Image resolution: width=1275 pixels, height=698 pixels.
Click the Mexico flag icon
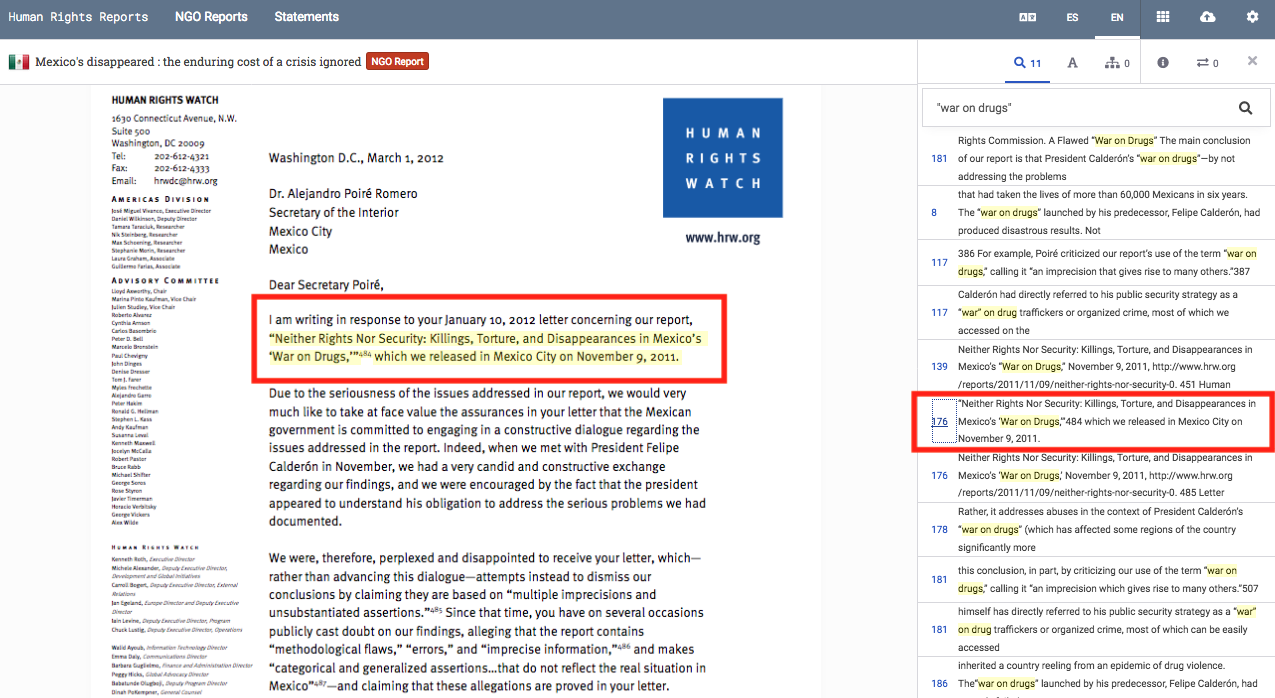[18, 62]
